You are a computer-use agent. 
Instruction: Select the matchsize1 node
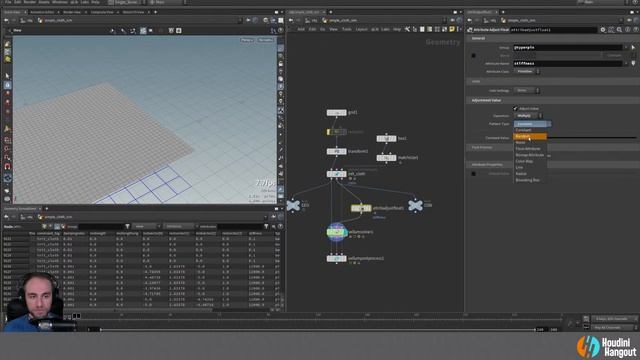[x=386, y=158]
